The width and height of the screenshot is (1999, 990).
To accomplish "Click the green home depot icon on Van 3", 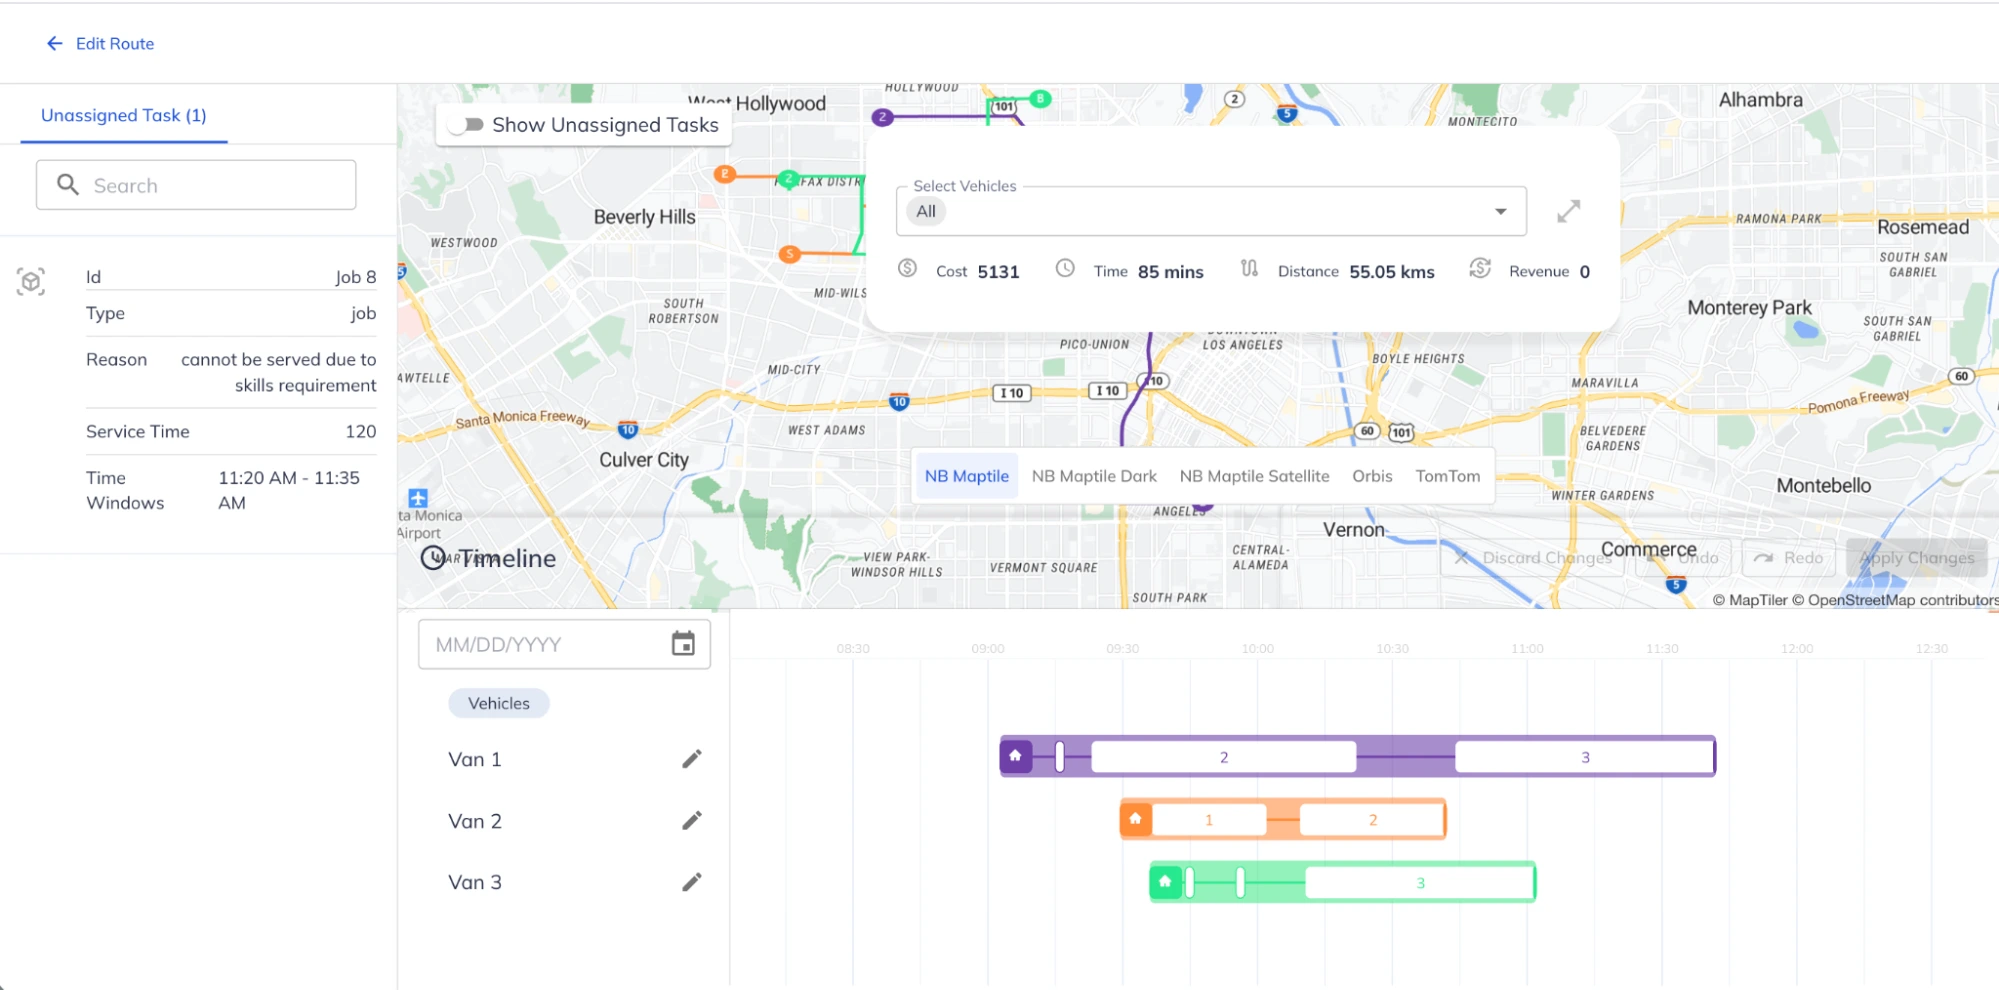I will point(1165,882).
